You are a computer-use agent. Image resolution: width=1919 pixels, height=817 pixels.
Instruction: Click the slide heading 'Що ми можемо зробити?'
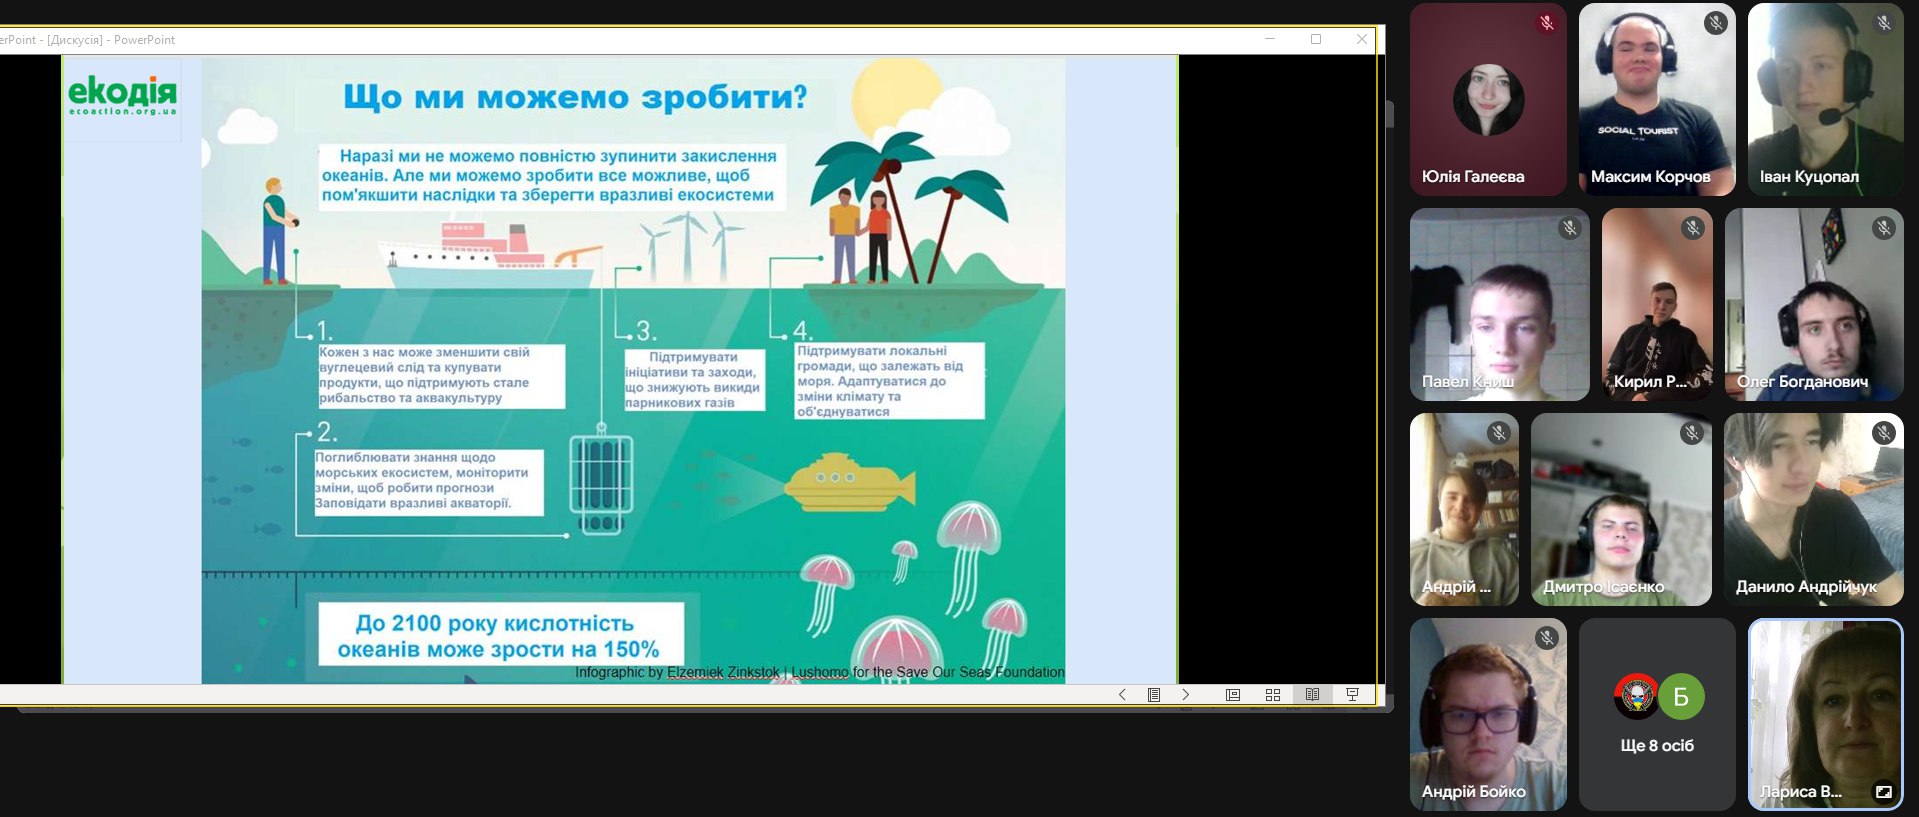[575, 98]
